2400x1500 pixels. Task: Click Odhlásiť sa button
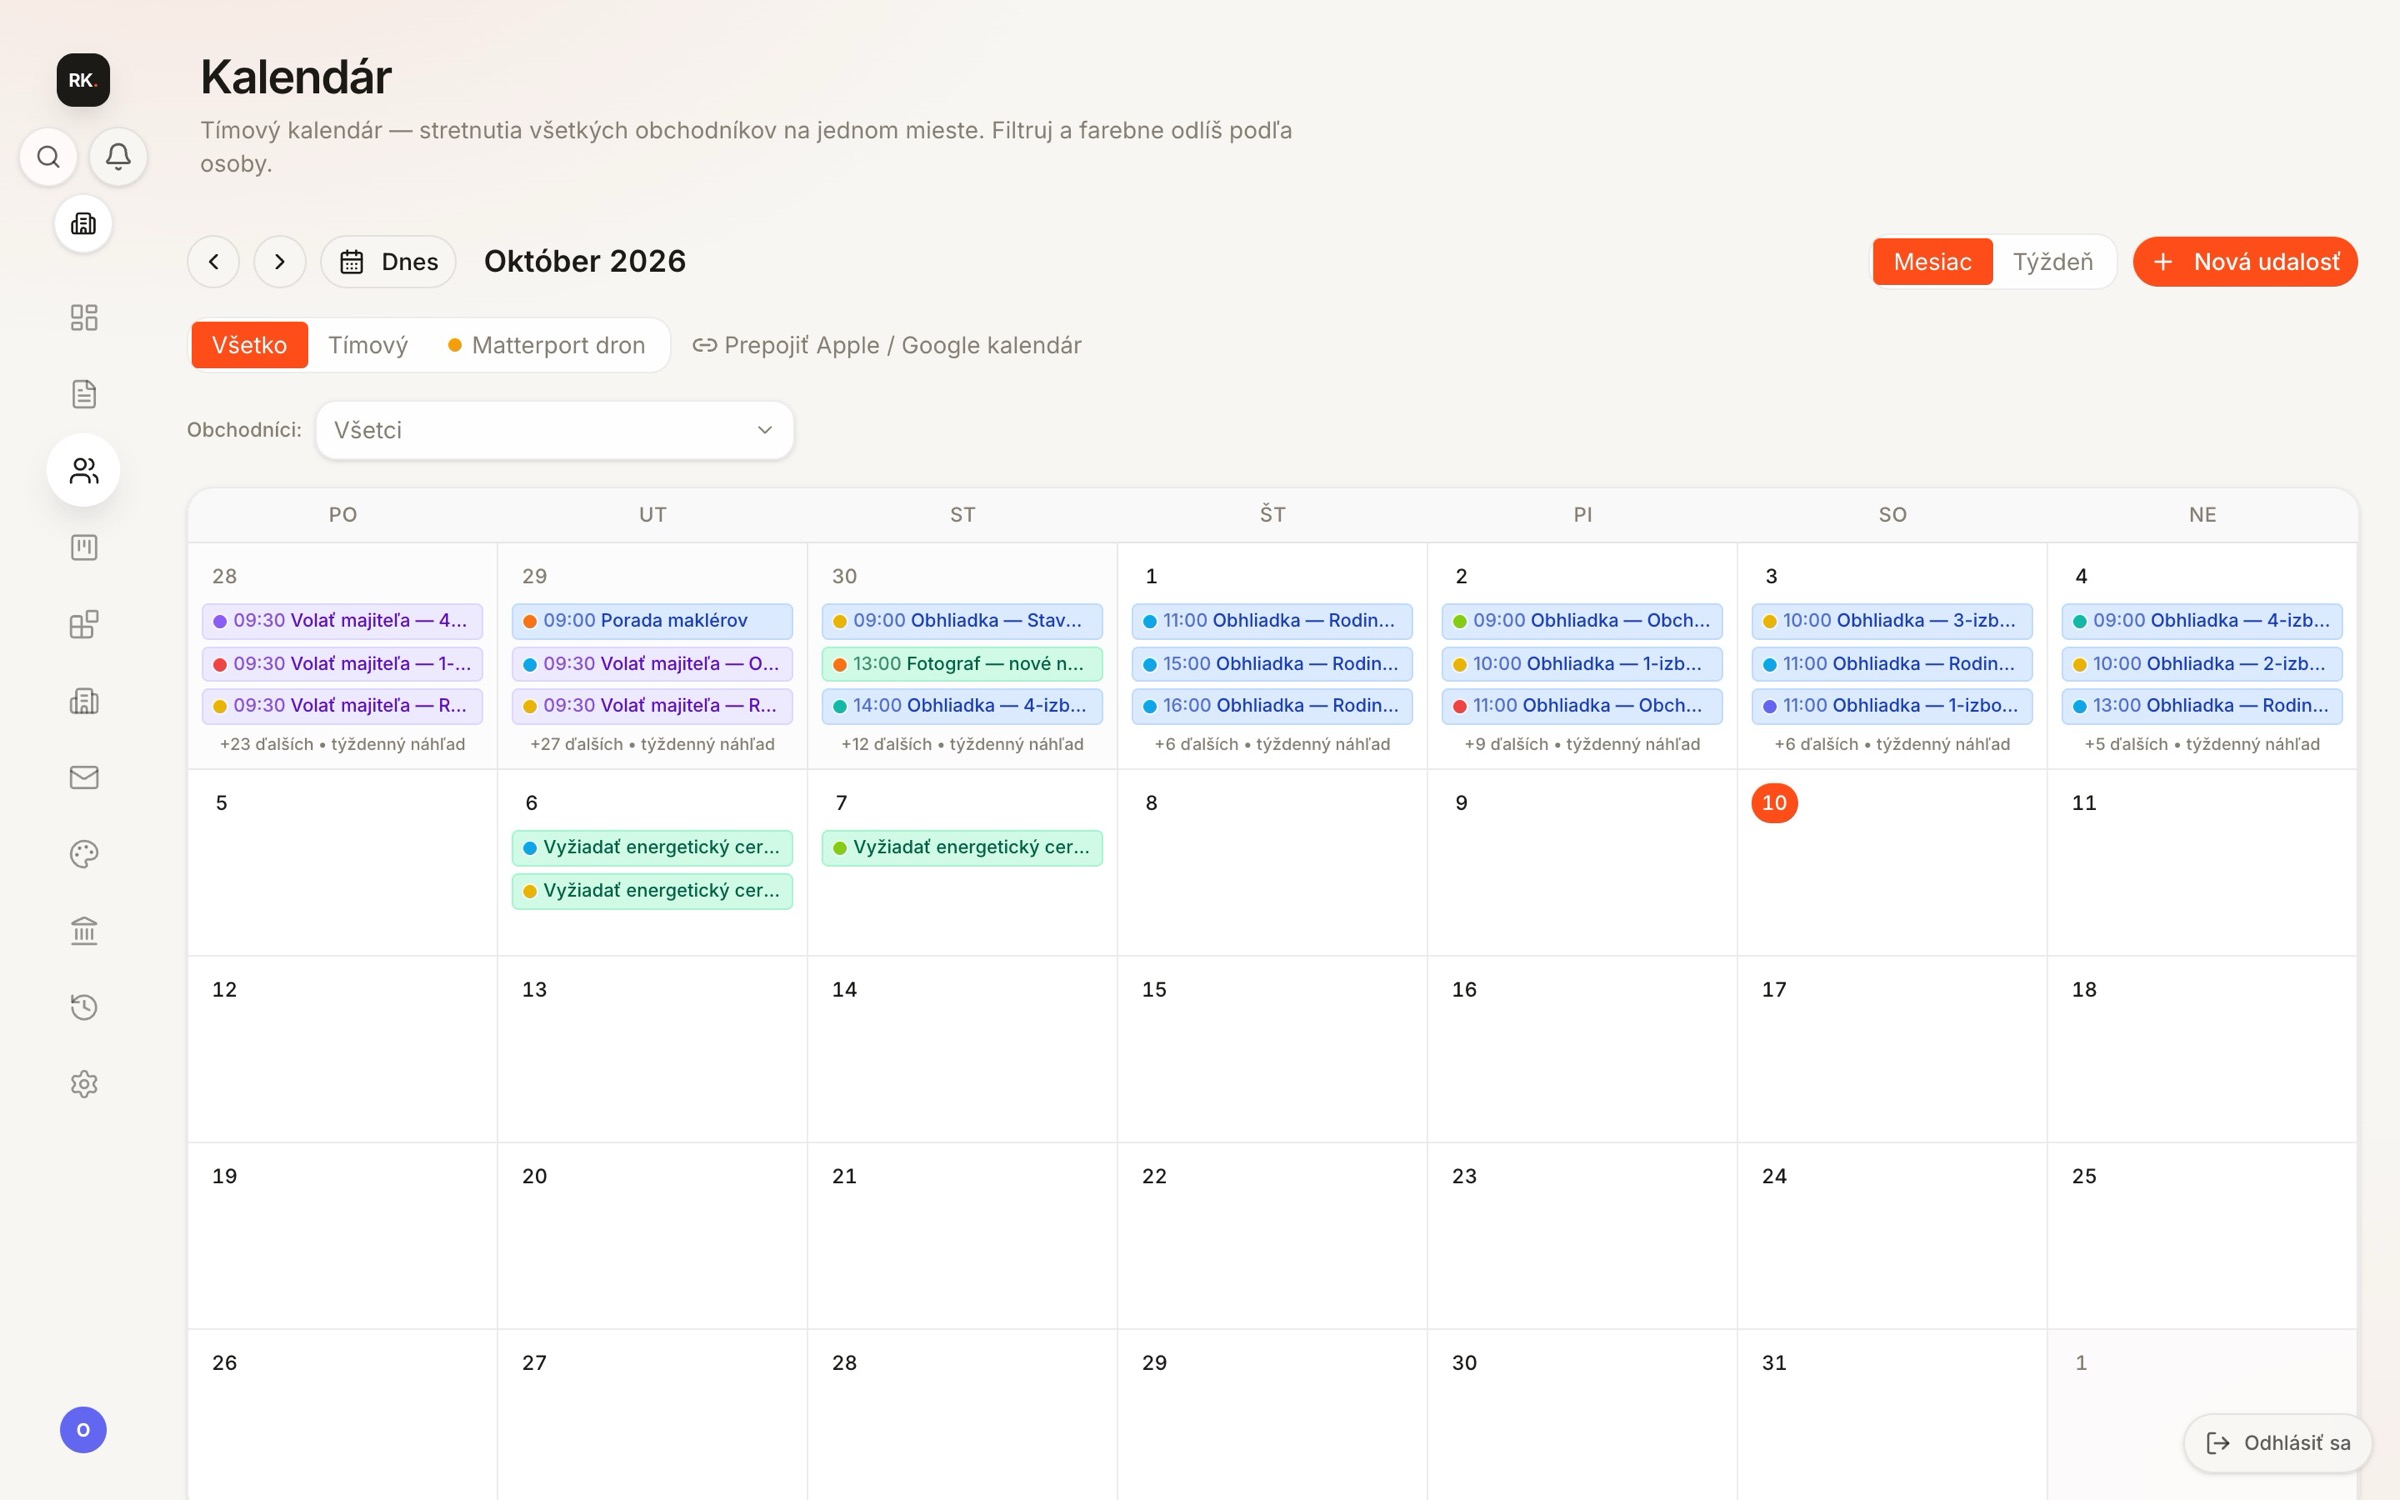point(2277,1443)
